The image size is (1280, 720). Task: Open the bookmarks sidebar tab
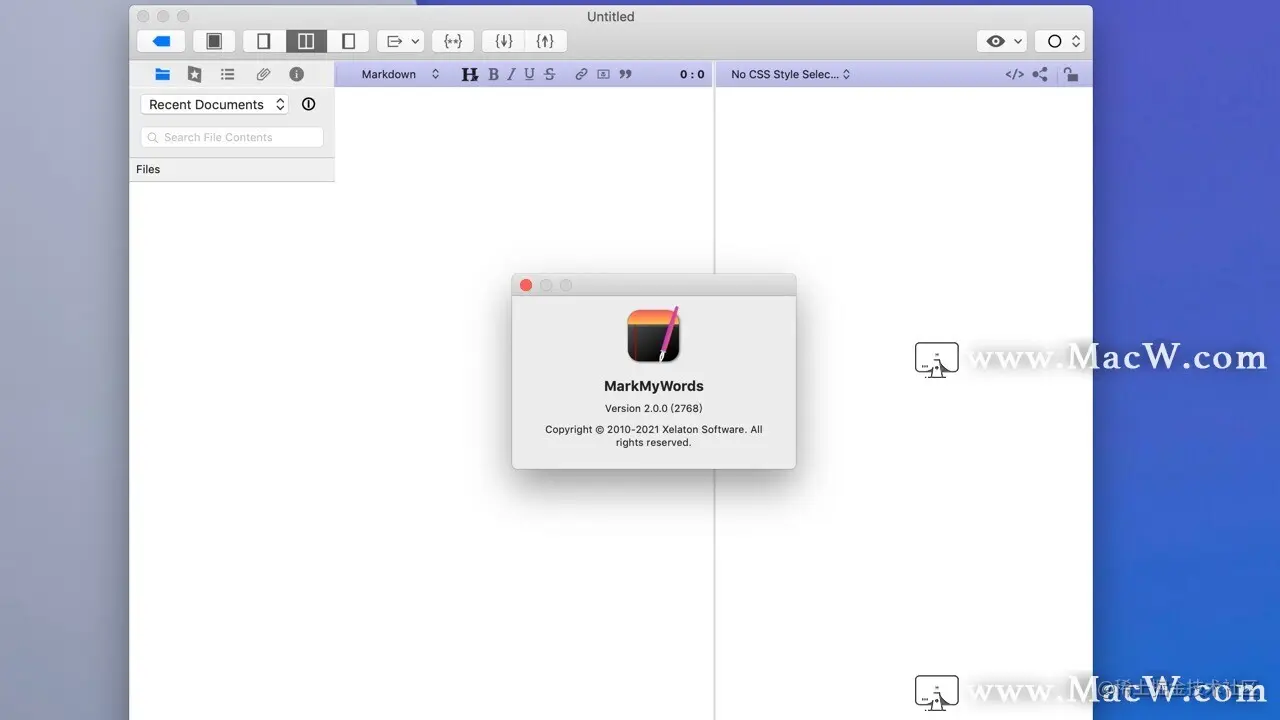point(194,74)
